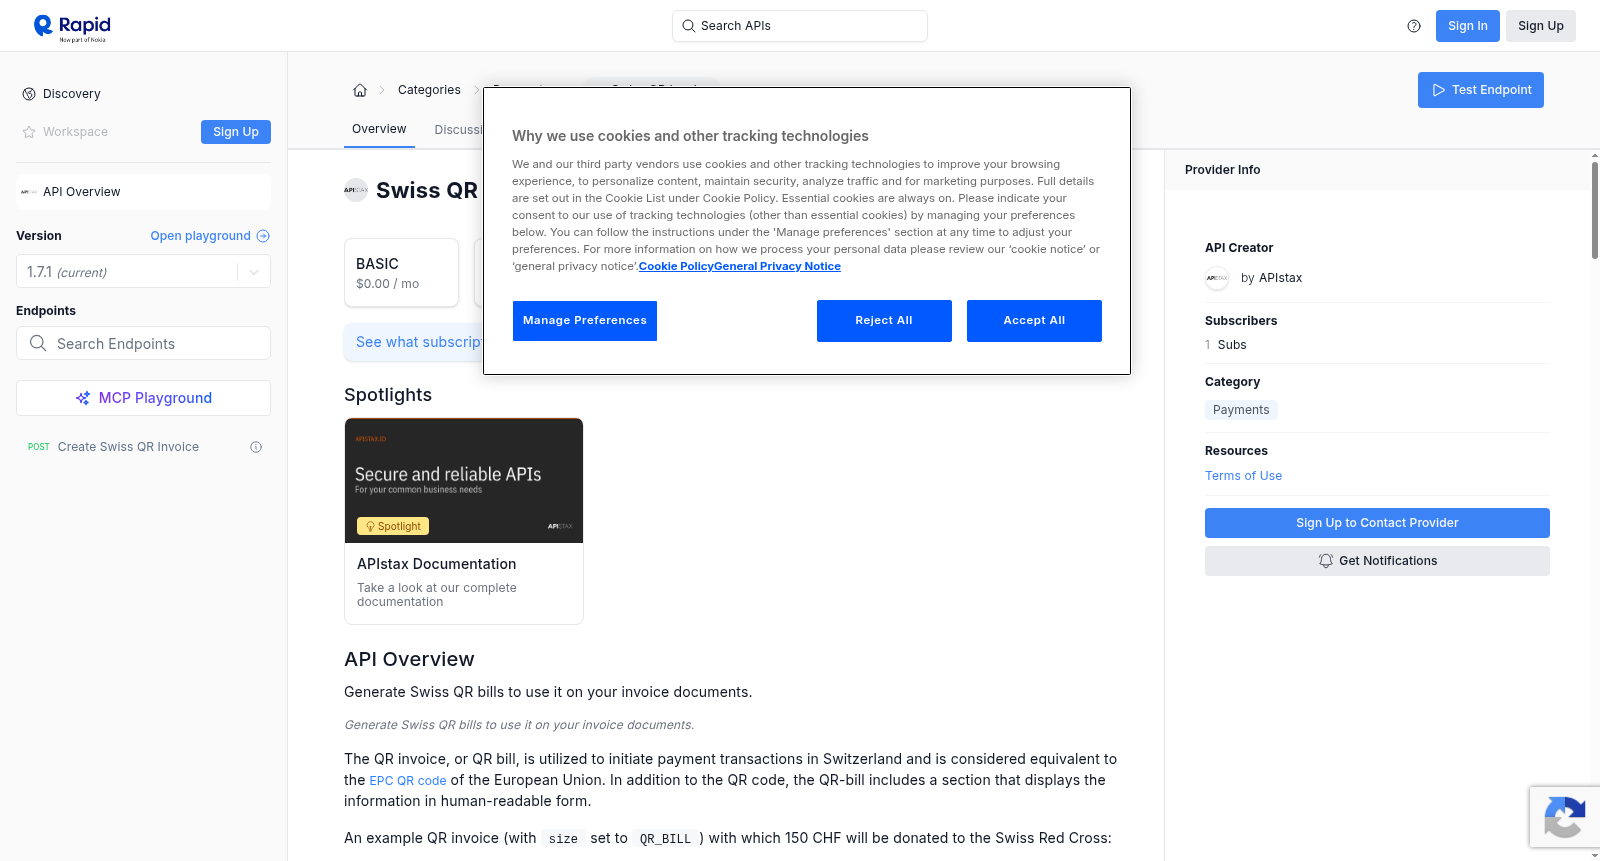Image resolution: width=1600 pixels, height=861 pixels.
Task: Switch to the Overview tab
Action: [379, 129]
